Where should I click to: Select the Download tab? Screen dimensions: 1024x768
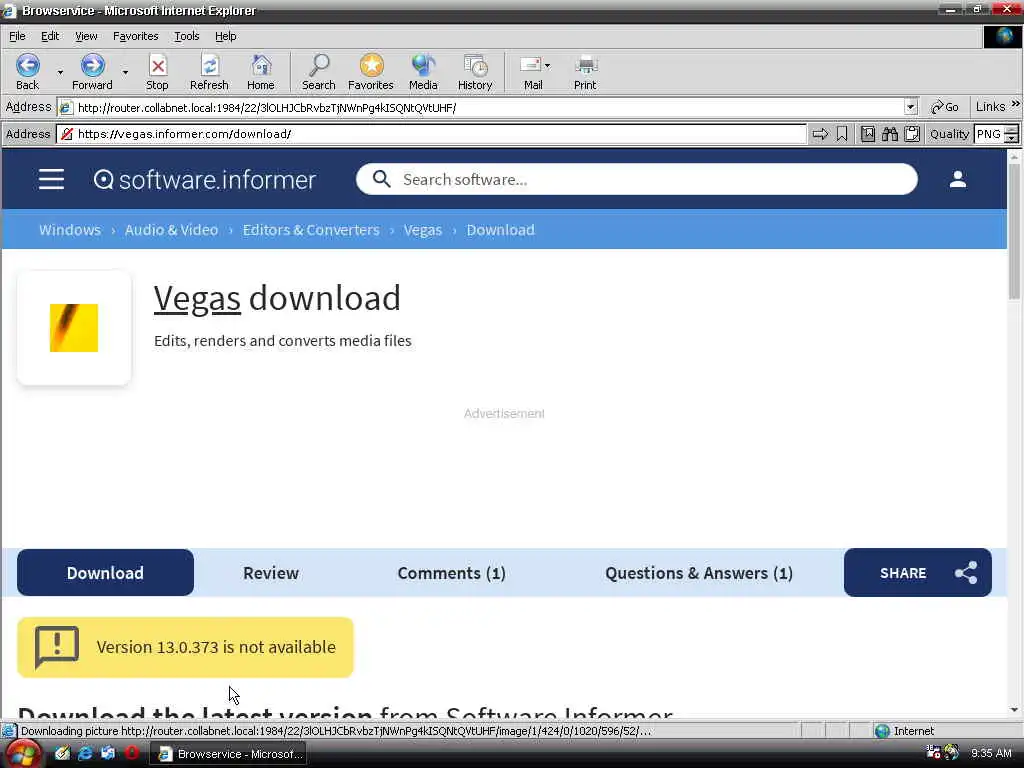tap(105, 573)
